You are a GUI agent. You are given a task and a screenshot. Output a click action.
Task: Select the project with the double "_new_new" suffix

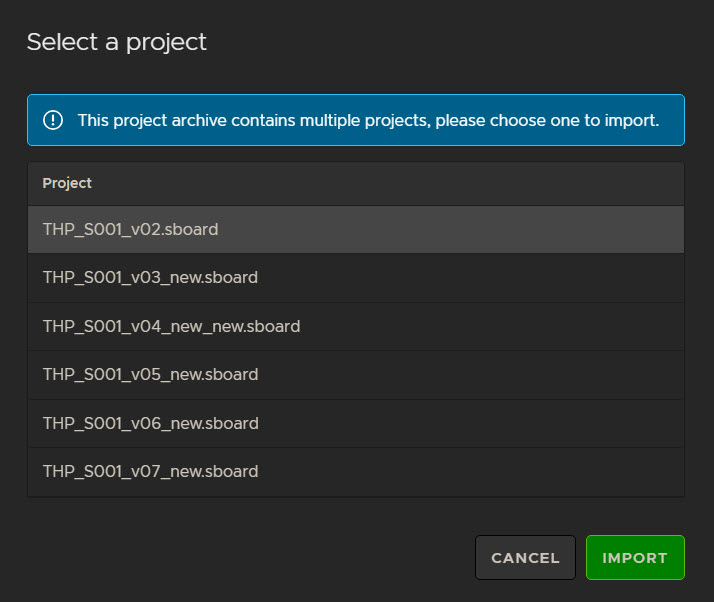point(171,326)
